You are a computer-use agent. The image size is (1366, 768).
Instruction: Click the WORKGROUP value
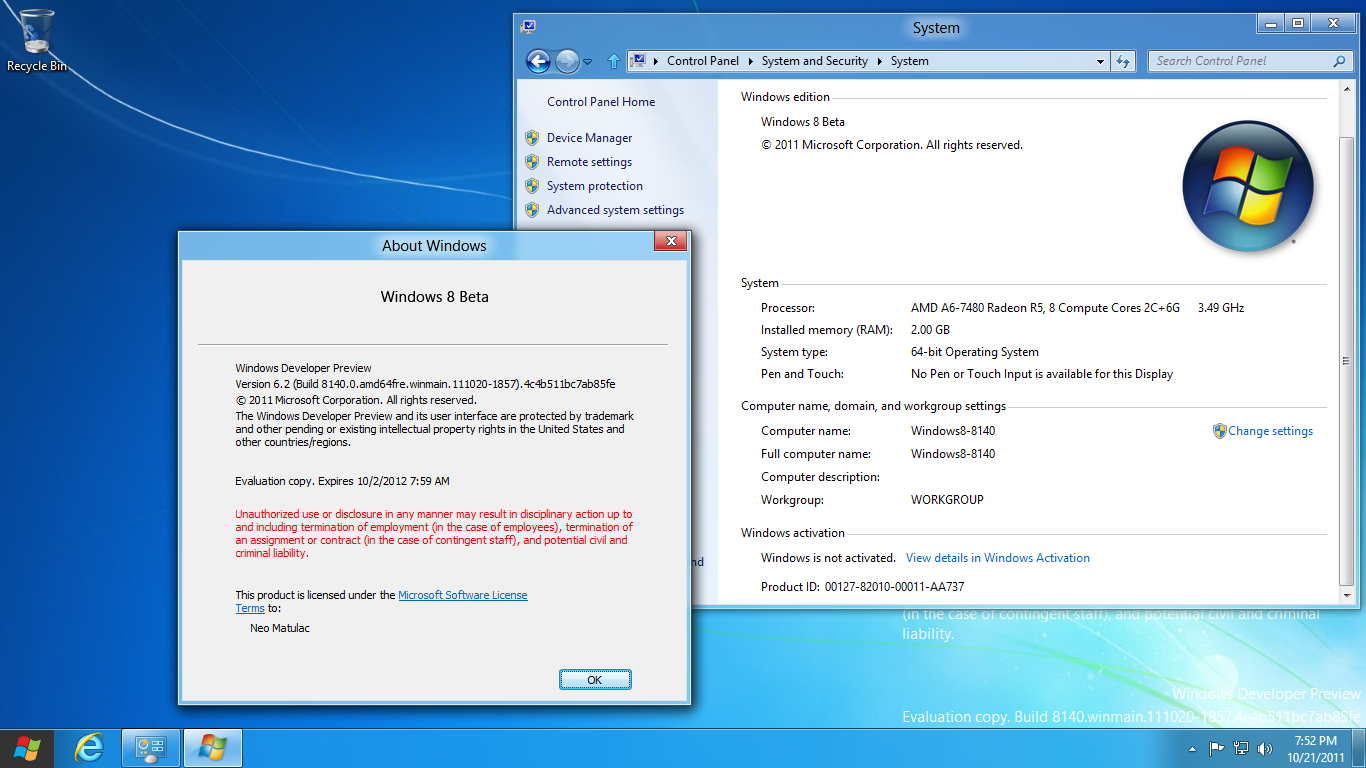947,500
